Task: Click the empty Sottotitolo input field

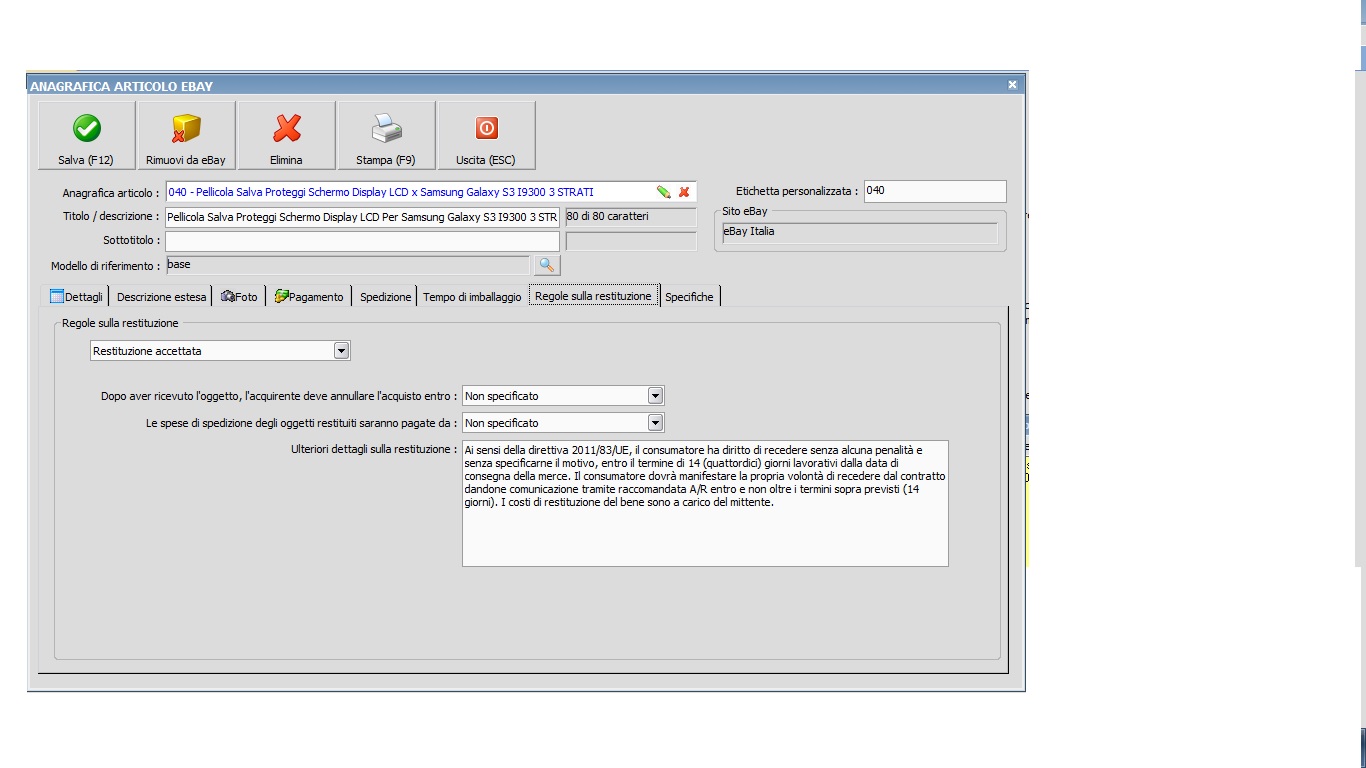Action: click(362, 241)
